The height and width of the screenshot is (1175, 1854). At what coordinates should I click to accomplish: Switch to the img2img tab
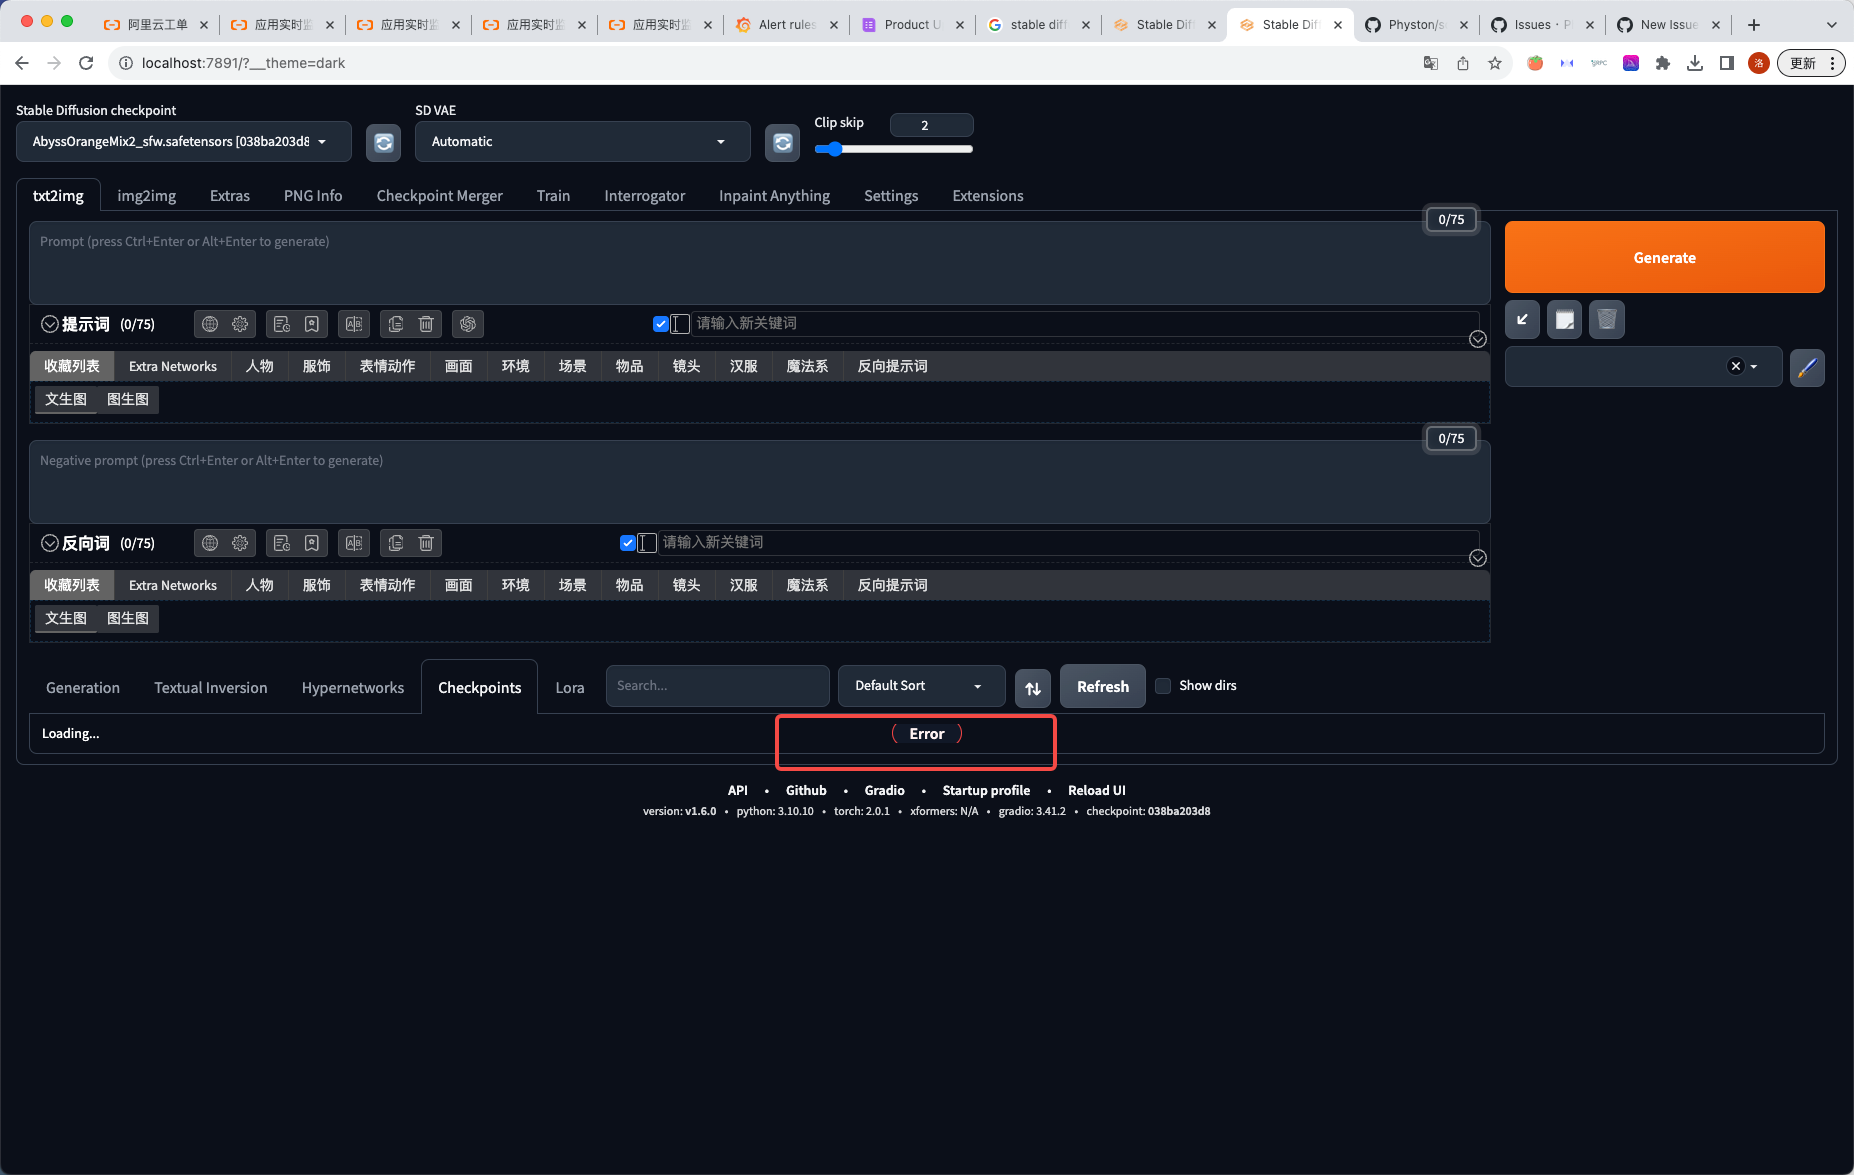coord(146,195)
